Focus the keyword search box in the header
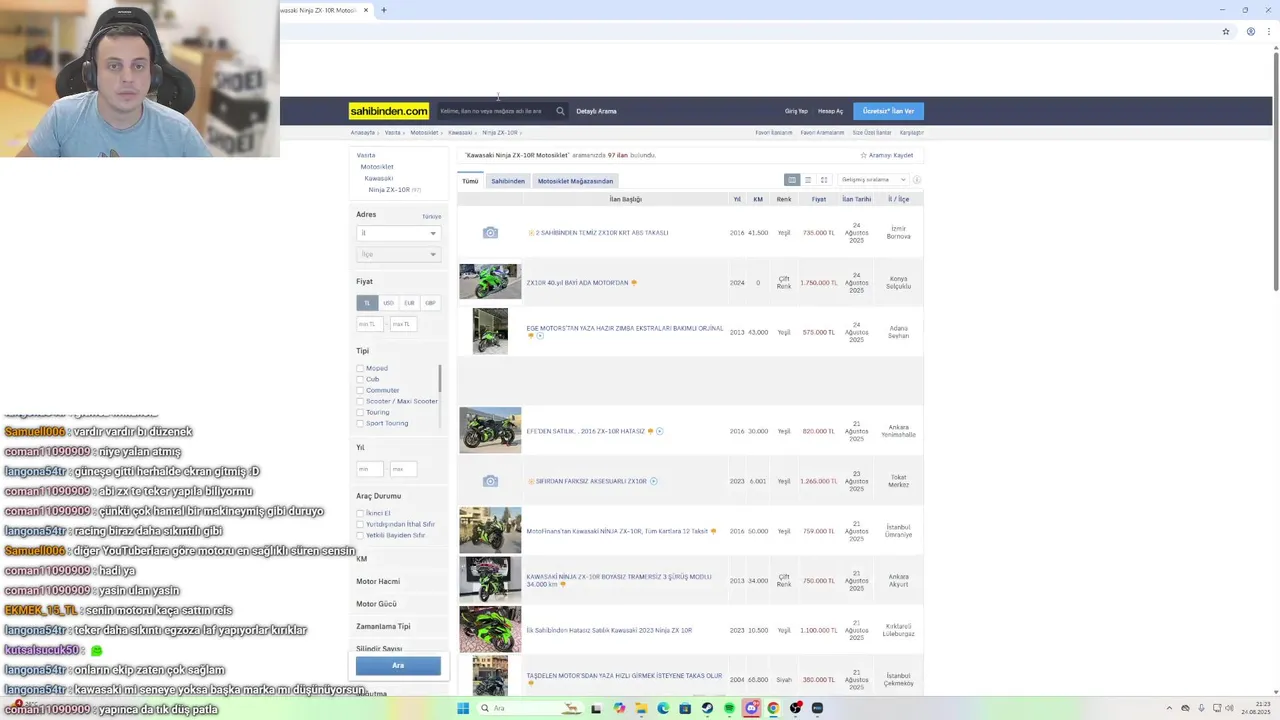The height and width of the screenshot is (720, 1280). [495, 111]
